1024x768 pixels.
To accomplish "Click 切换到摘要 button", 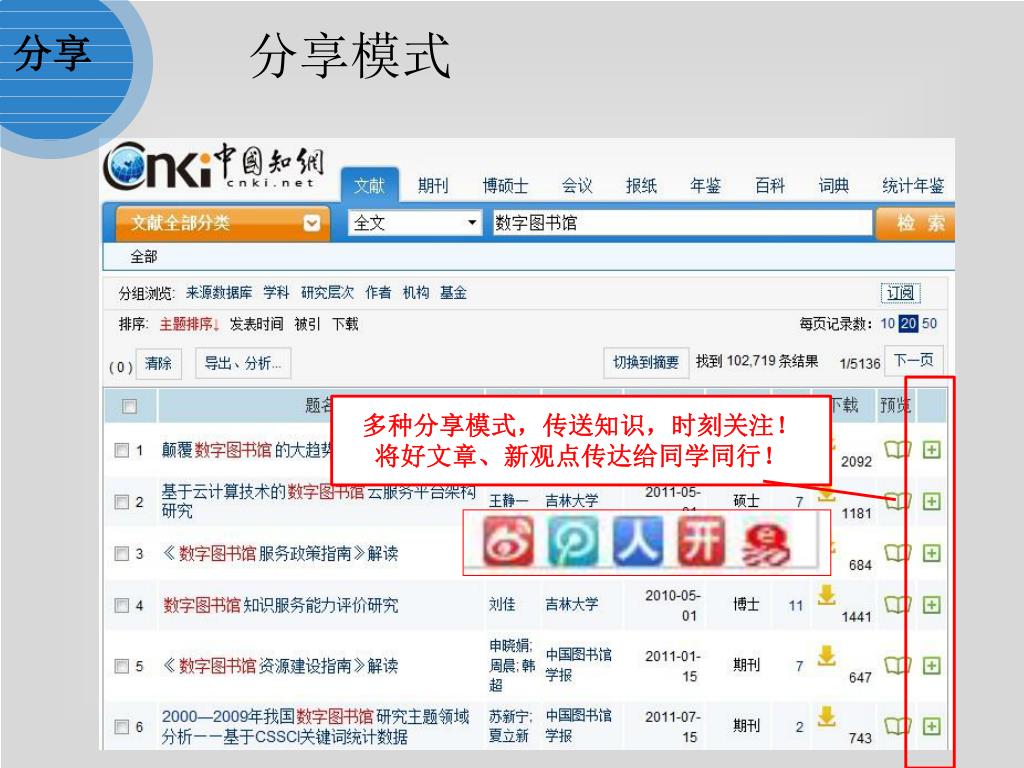I will pos(646,362).
